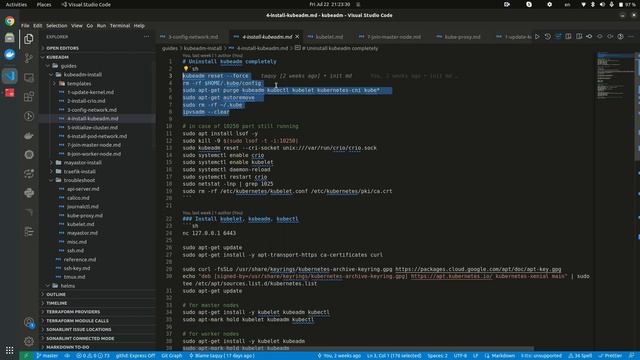Click Ln 3, Col 1 cursor position indicator
Screen dimensions: 640x360
tap(394, 356)
